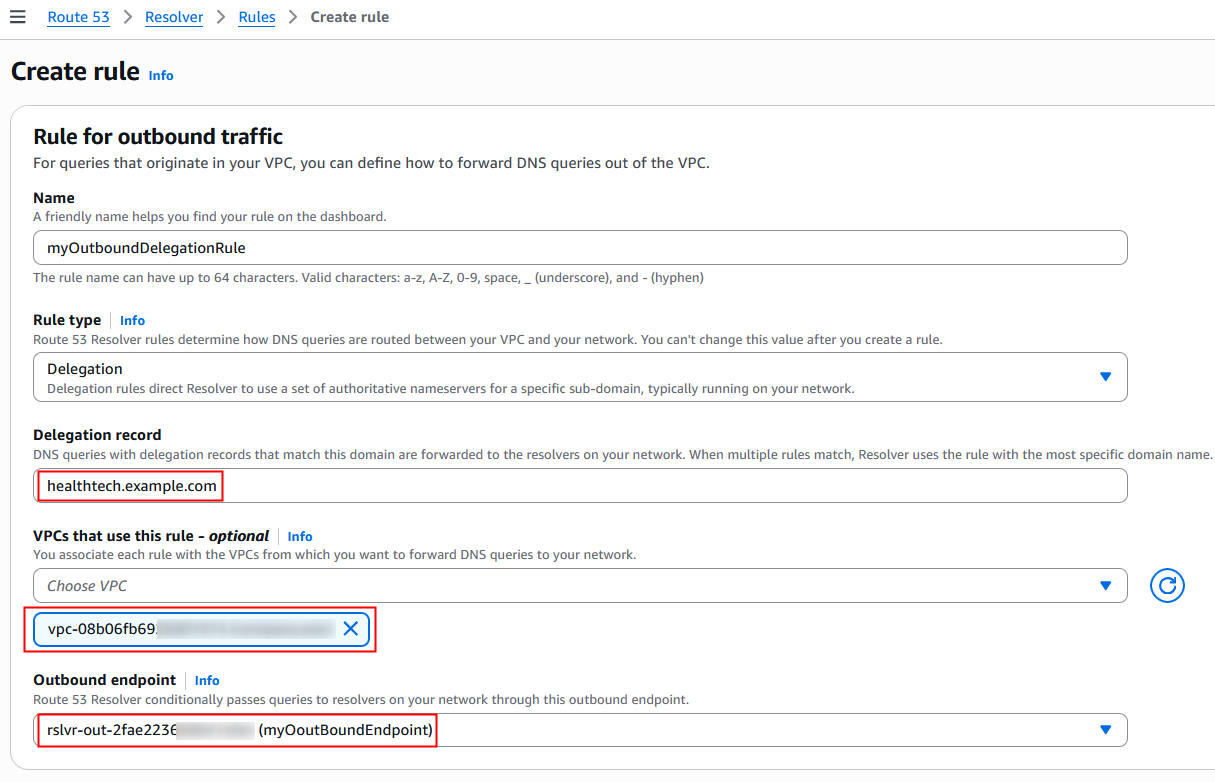1215x782 pixels.
Task: Navigate to Route 53 breadcrumb
Action: 78,16
